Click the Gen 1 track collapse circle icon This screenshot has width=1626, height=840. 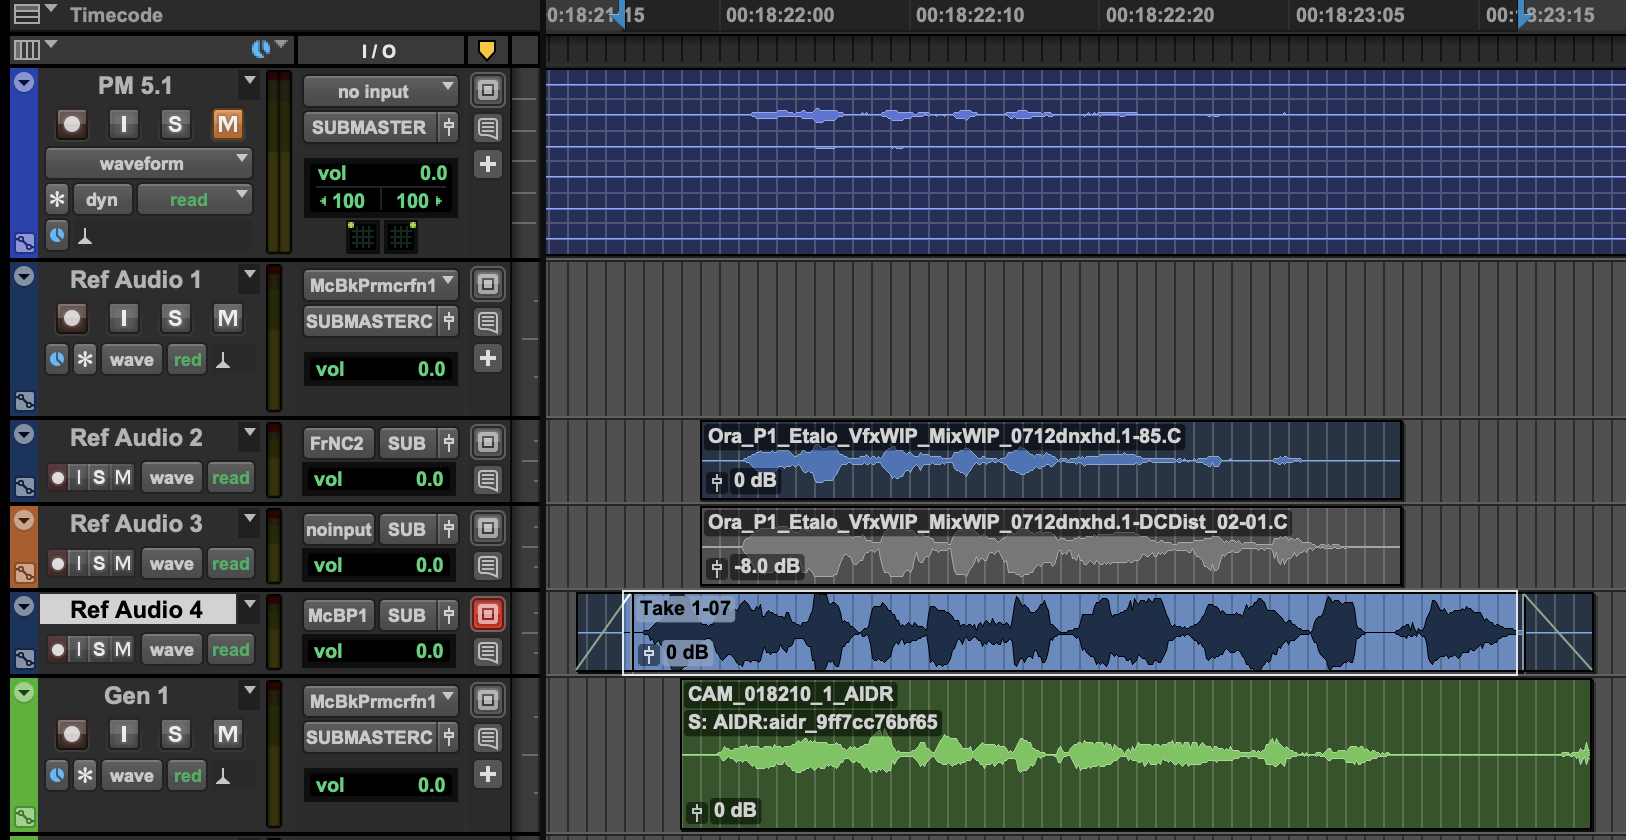pyautogui.click(x=24, y=691)
